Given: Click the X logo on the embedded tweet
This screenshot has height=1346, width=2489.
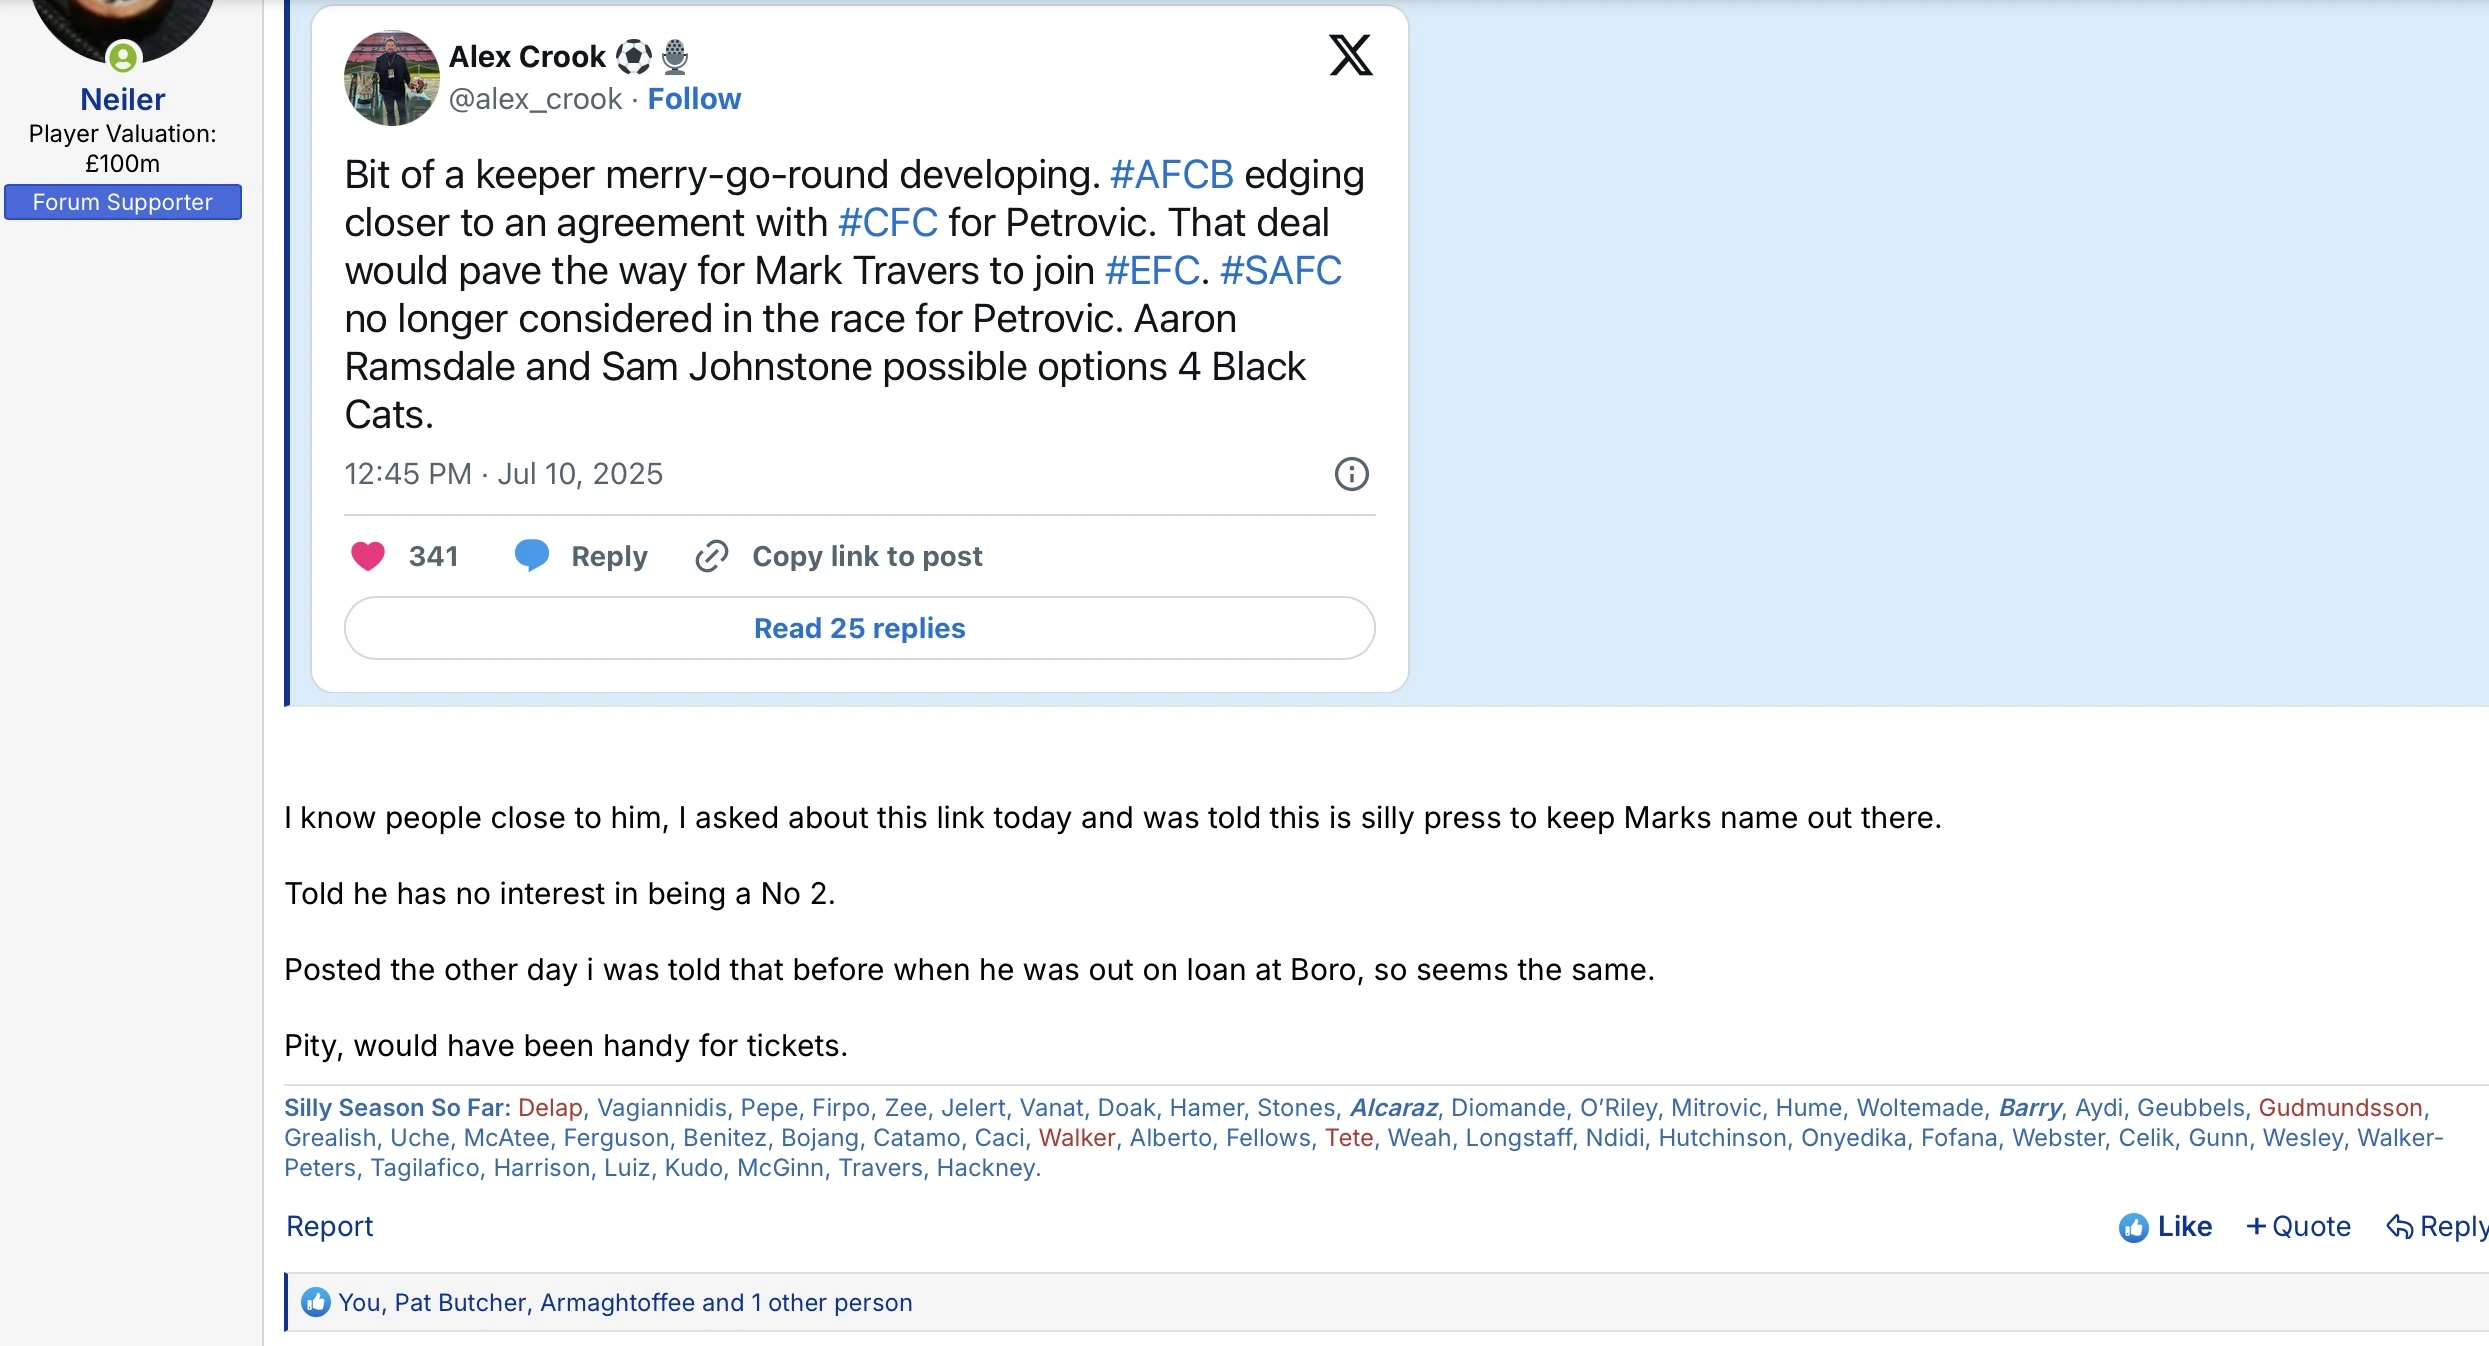Looking at the screenshot, I should [x=1350, y=55].
